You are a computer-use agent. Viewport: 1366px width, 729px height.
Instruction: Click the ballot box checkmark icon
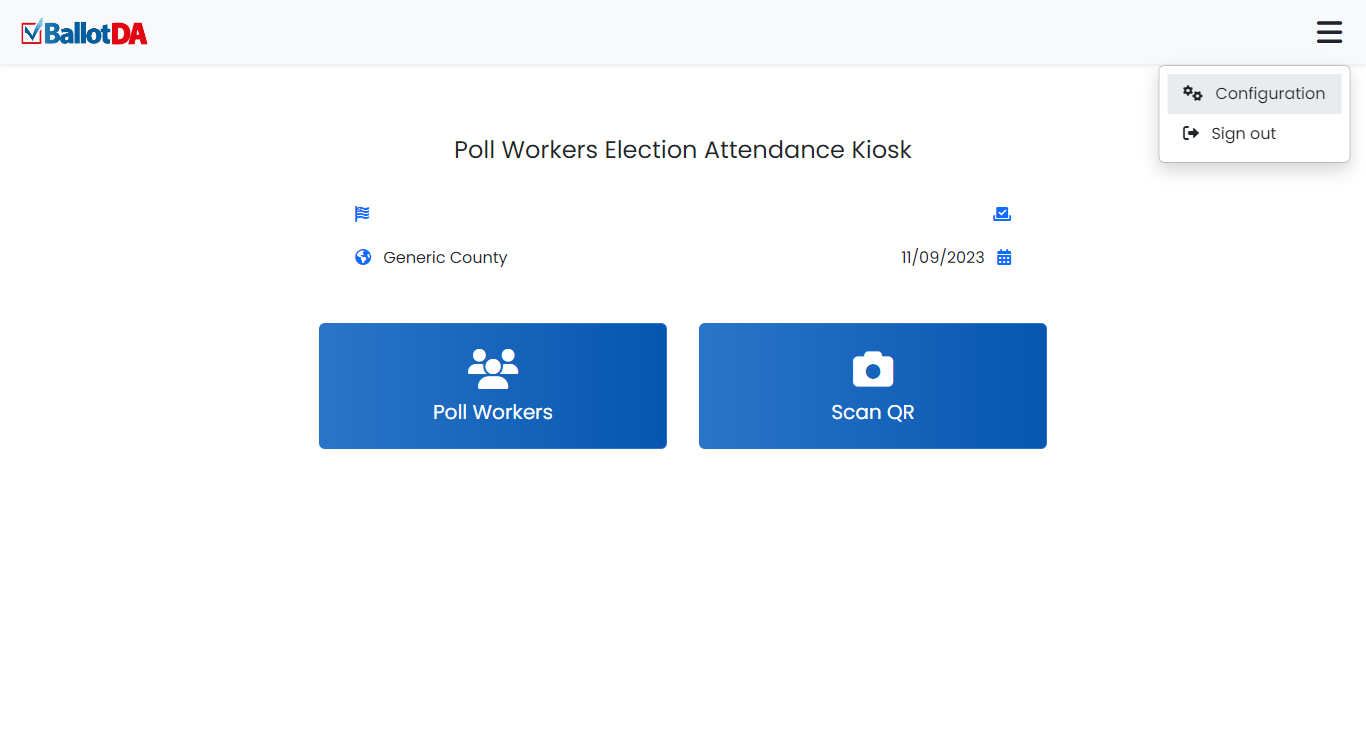tap(1002, 214)
